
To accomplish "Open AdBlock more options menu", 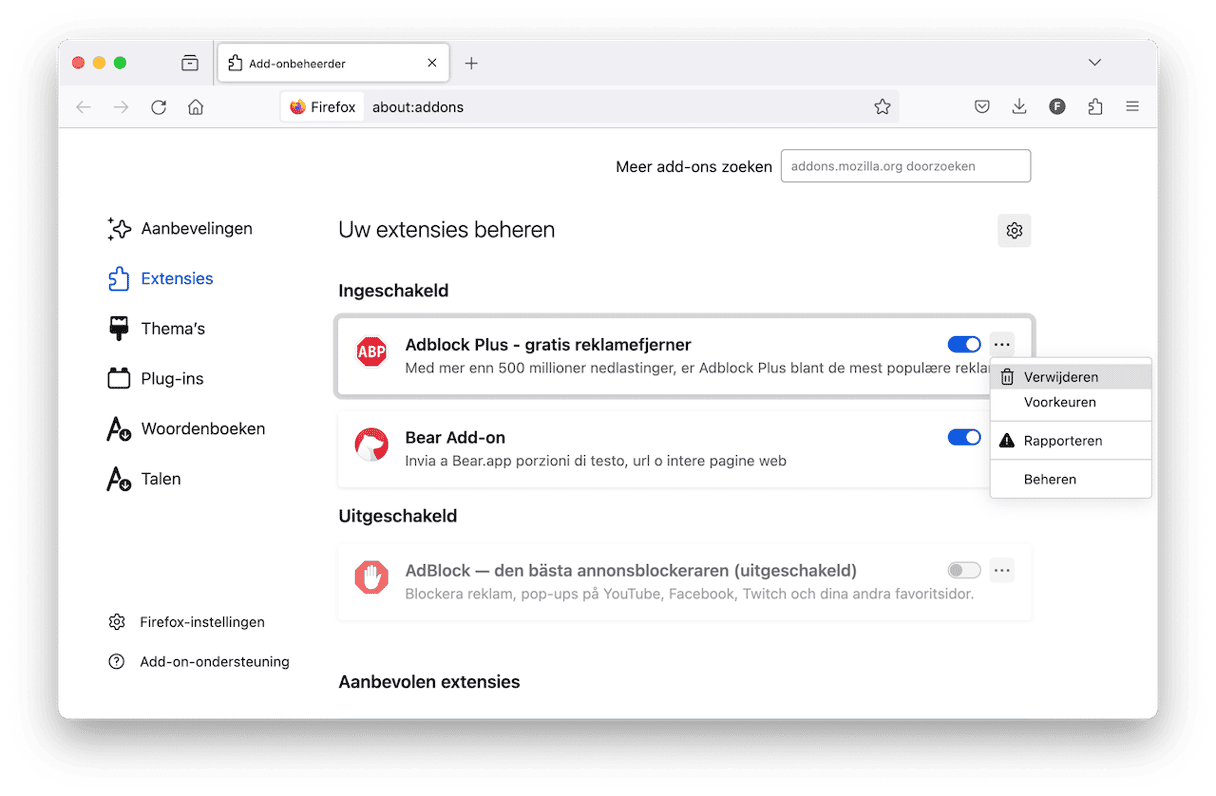I will click(1002, 571).
